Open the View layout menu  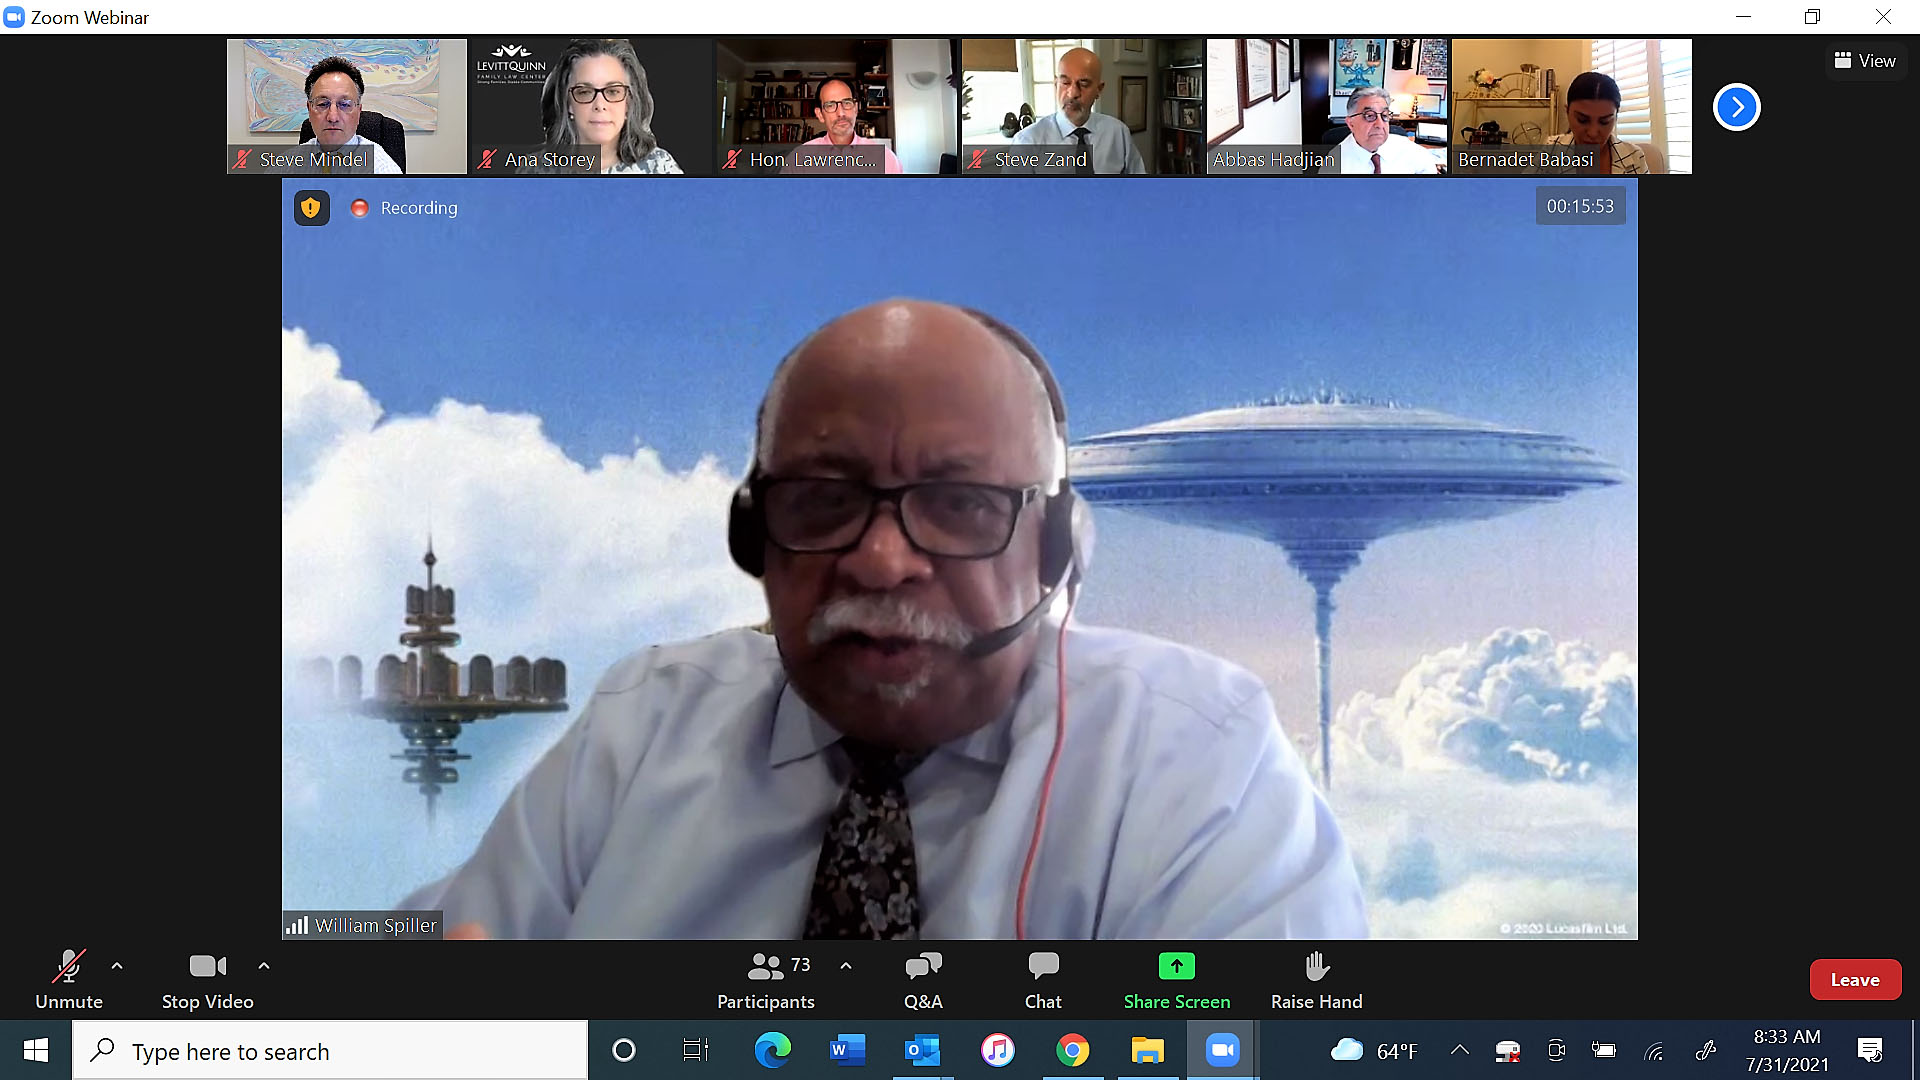(1865, 61)
